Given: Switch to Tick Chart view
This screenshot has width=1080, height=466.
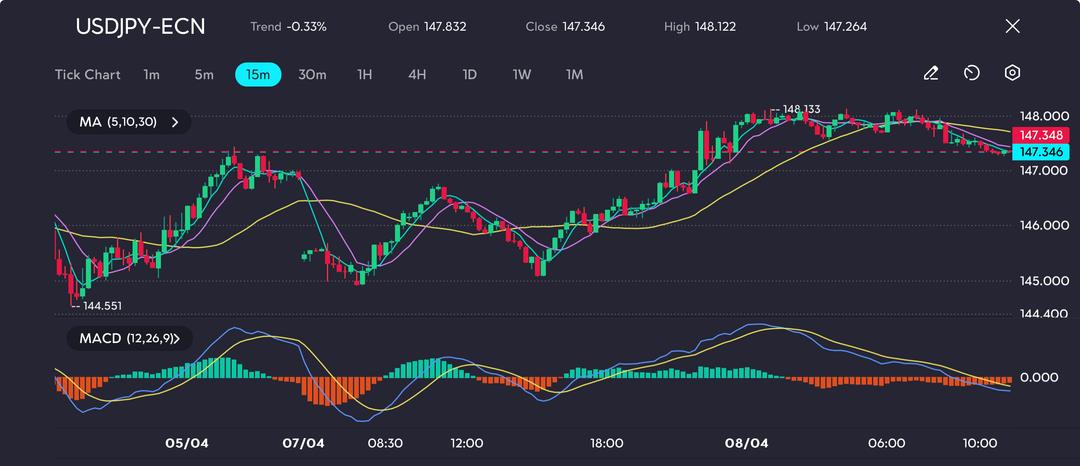Looking at the screenshot, I should [x=87, y=74].
